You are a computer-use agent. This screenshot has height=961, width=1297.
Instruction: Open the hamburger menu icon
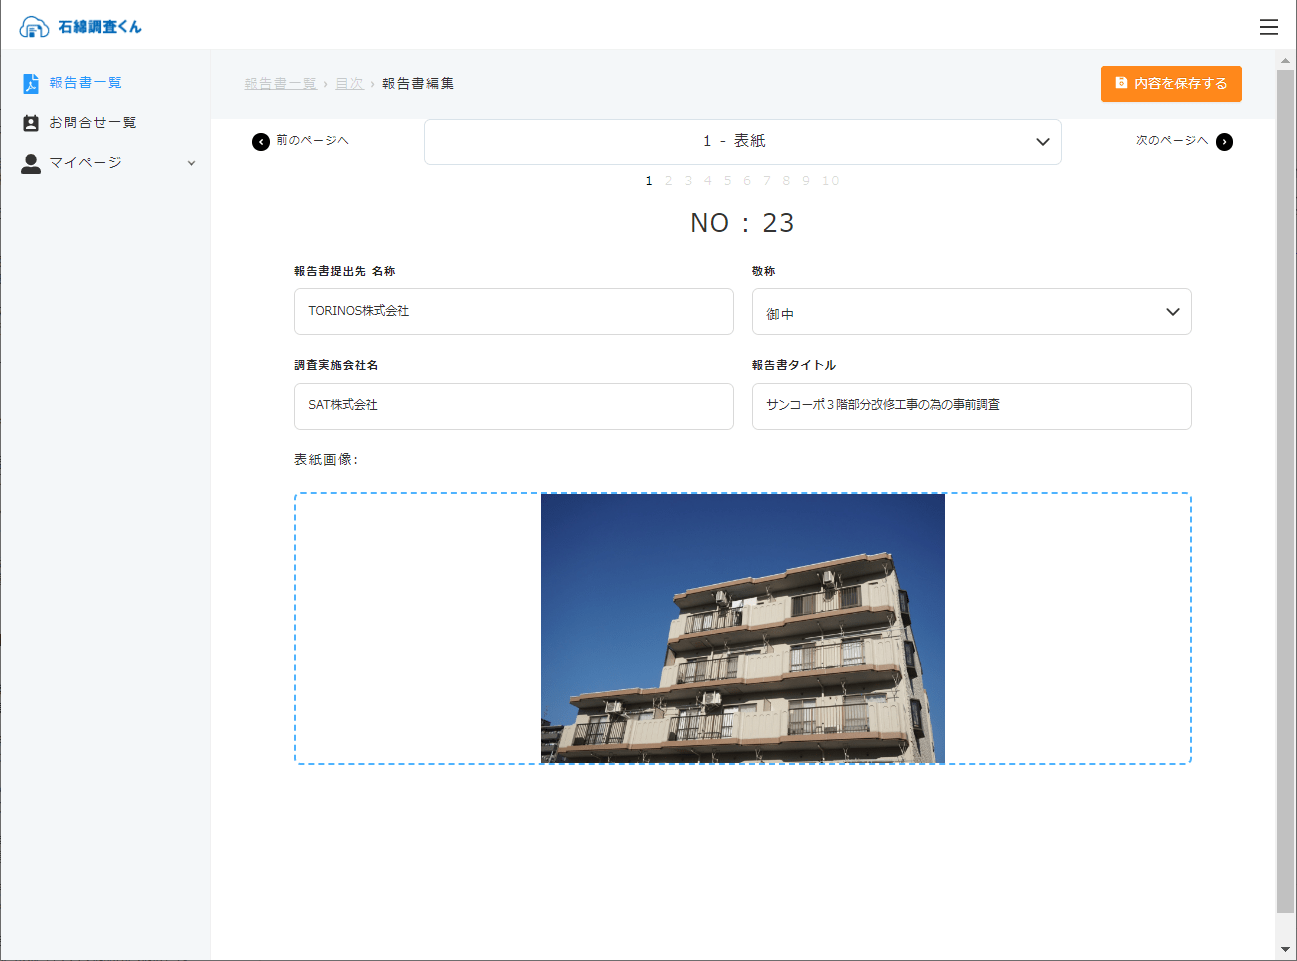click(1268, 27)
